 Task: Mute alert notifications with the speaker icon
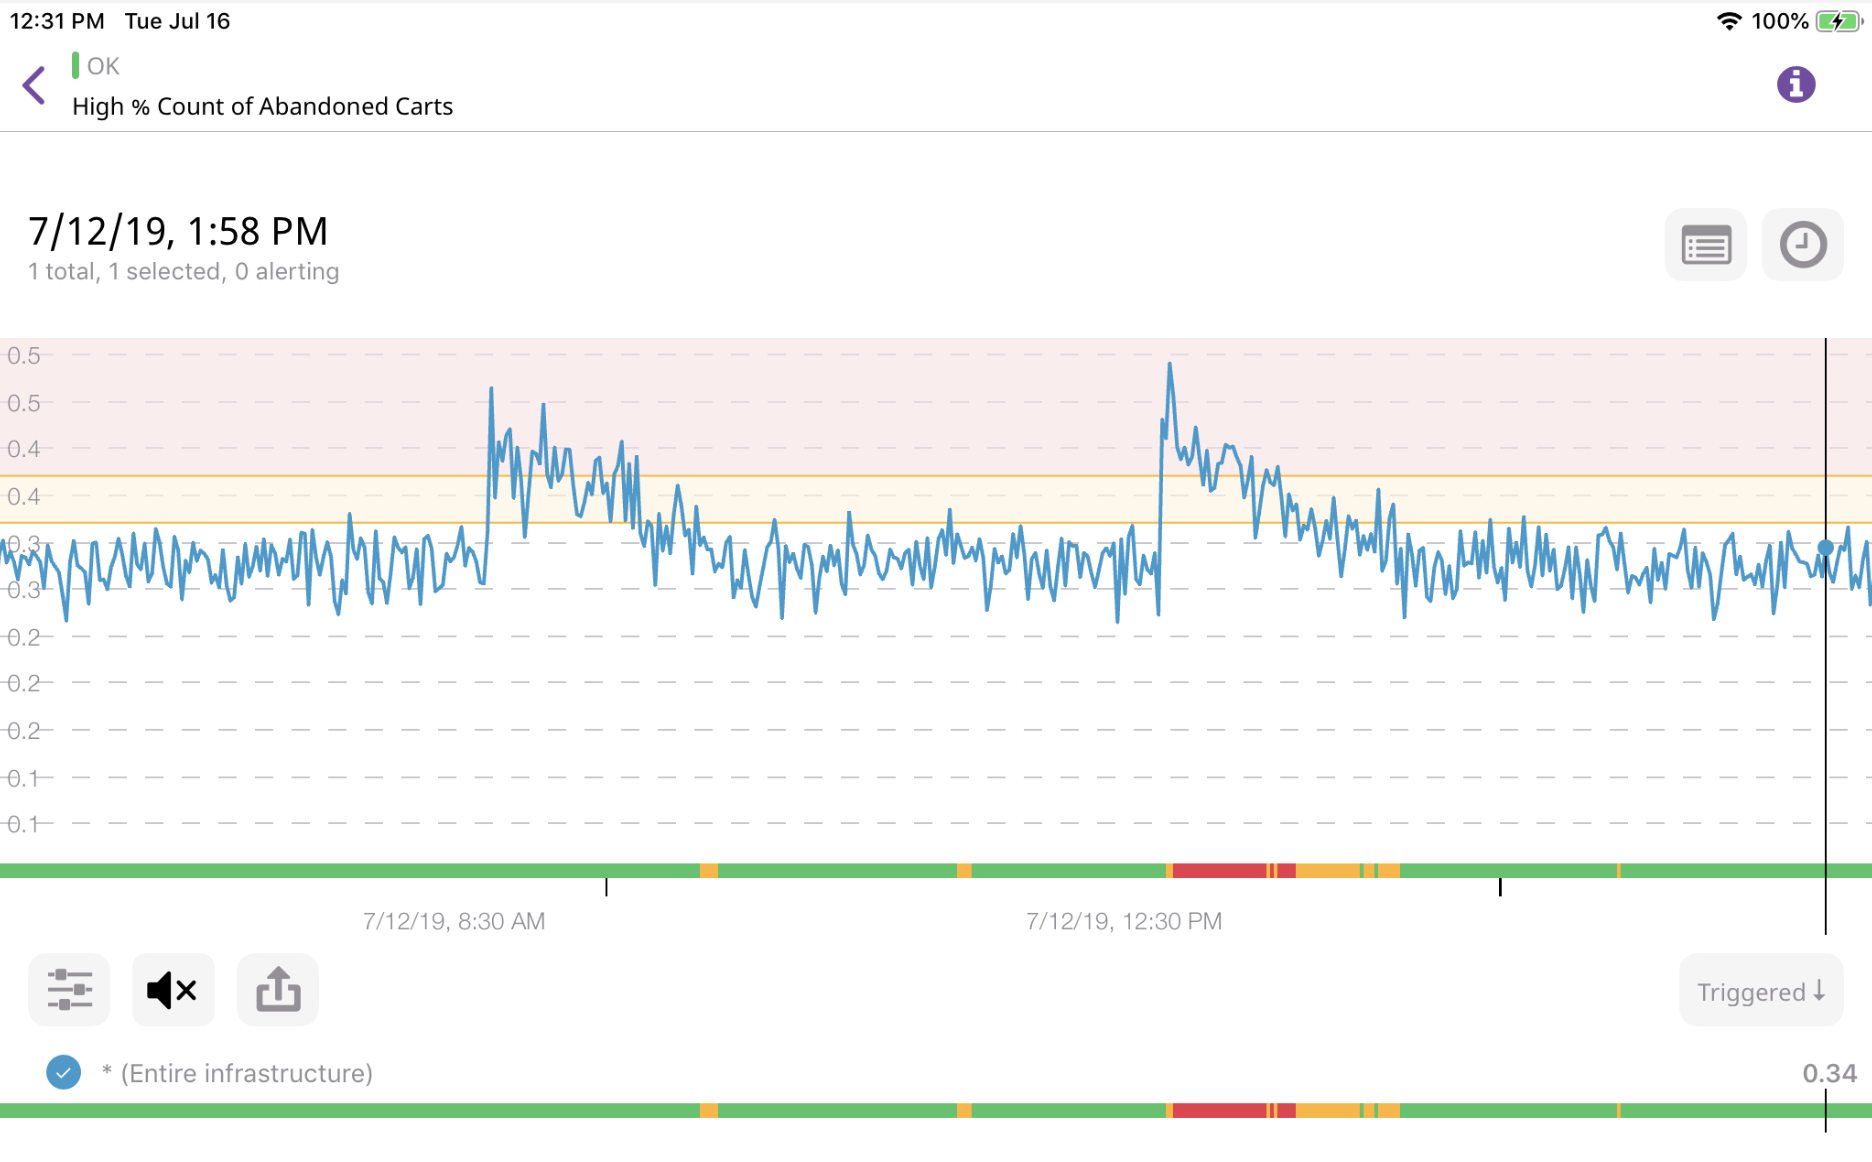coord(172,990)
